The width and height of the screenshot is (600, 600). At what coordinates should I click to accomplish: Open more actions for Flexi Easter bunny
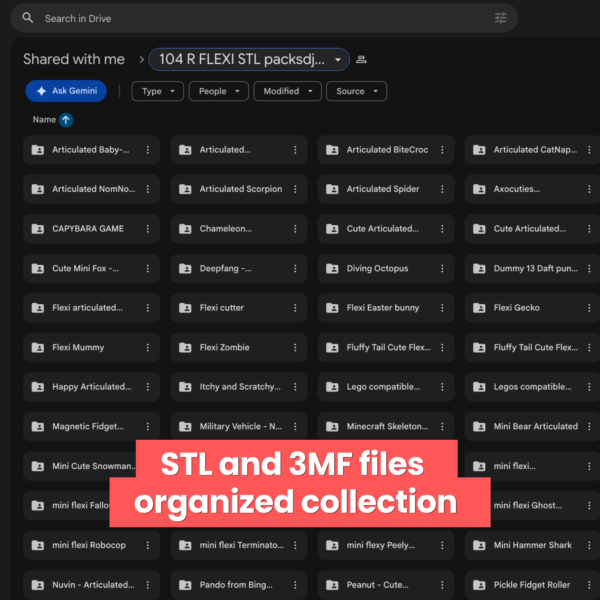442,308
